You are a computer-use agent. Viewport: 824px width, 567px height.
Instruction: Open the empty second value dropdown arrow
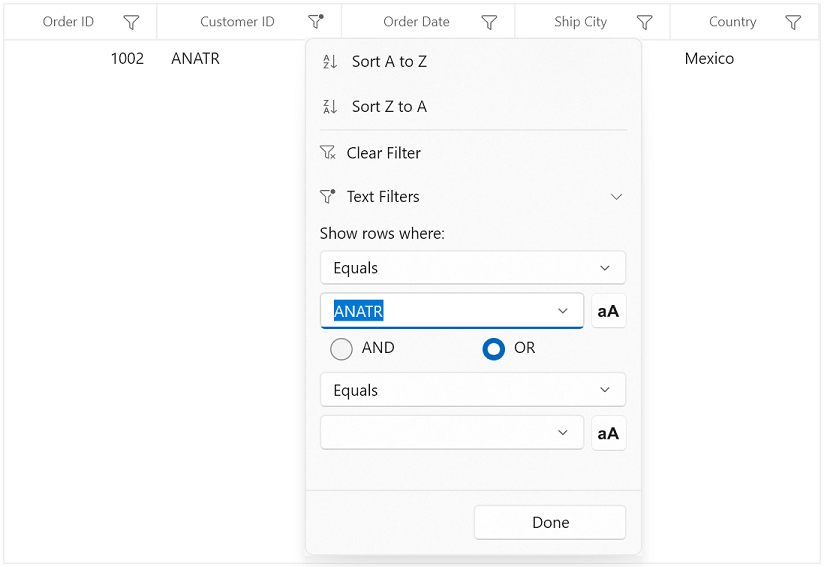(563, 433)
